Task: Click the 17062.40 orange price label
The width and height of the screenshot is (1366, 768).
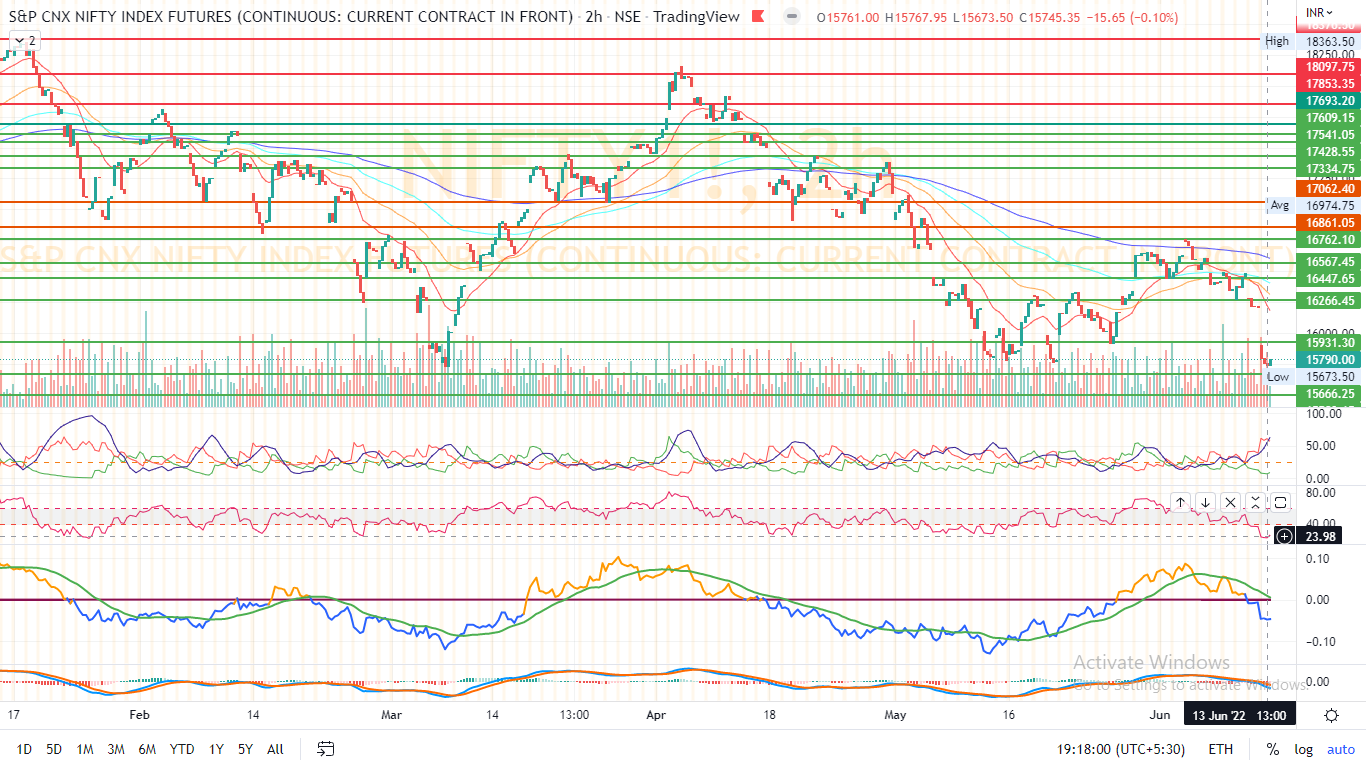Action: coord(1329,188)
